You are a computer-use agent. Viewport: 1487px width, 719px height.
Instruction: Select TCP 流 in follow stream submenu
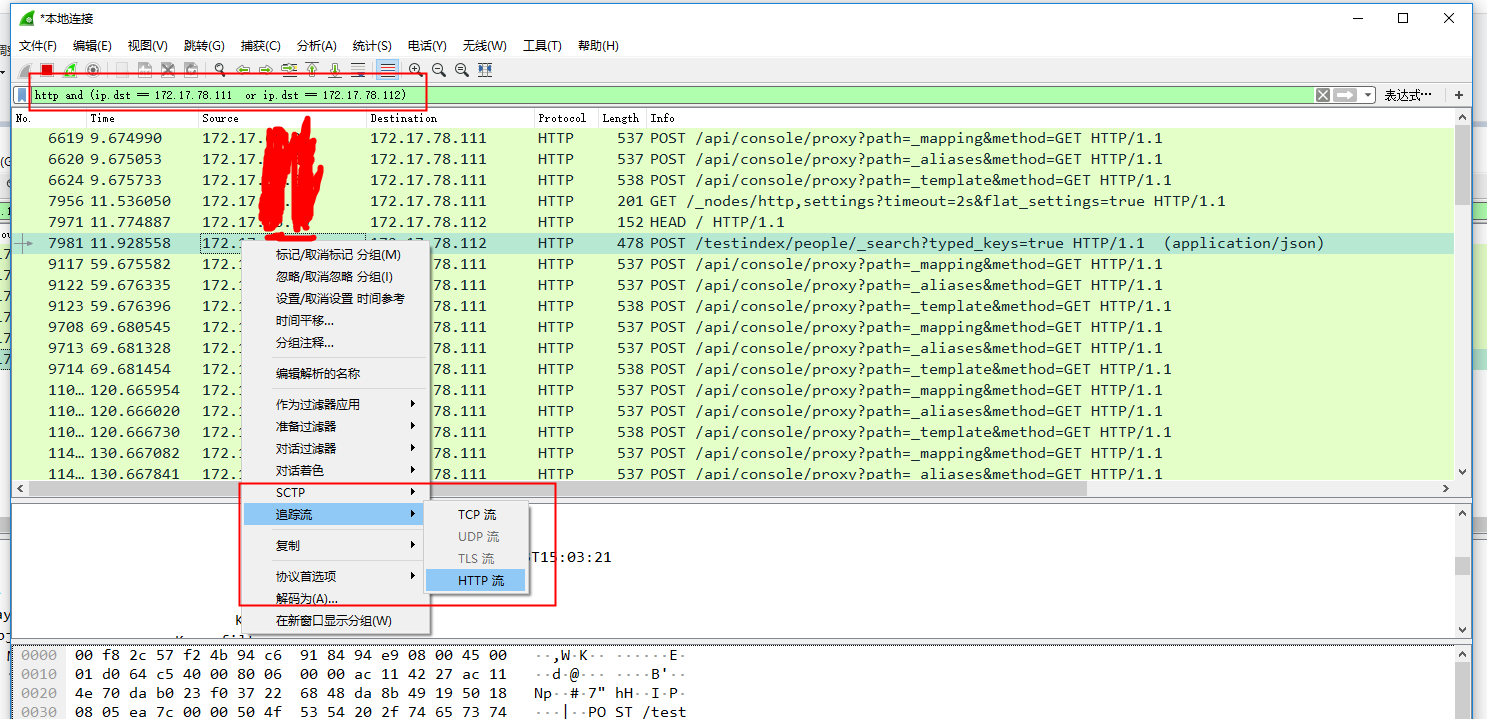coord(476,515)
